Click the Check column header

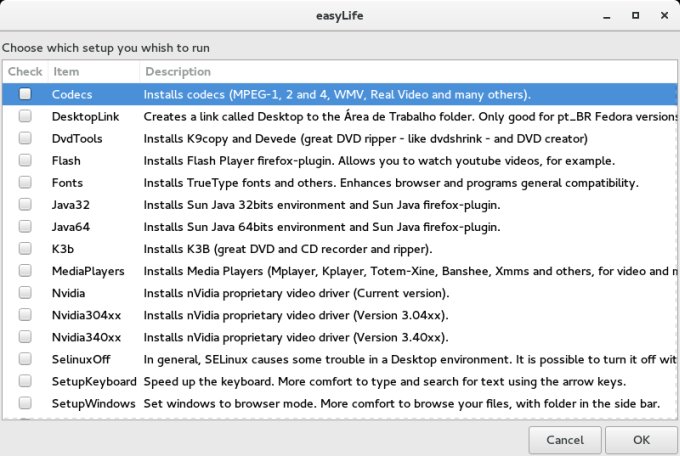click(25, 72)
